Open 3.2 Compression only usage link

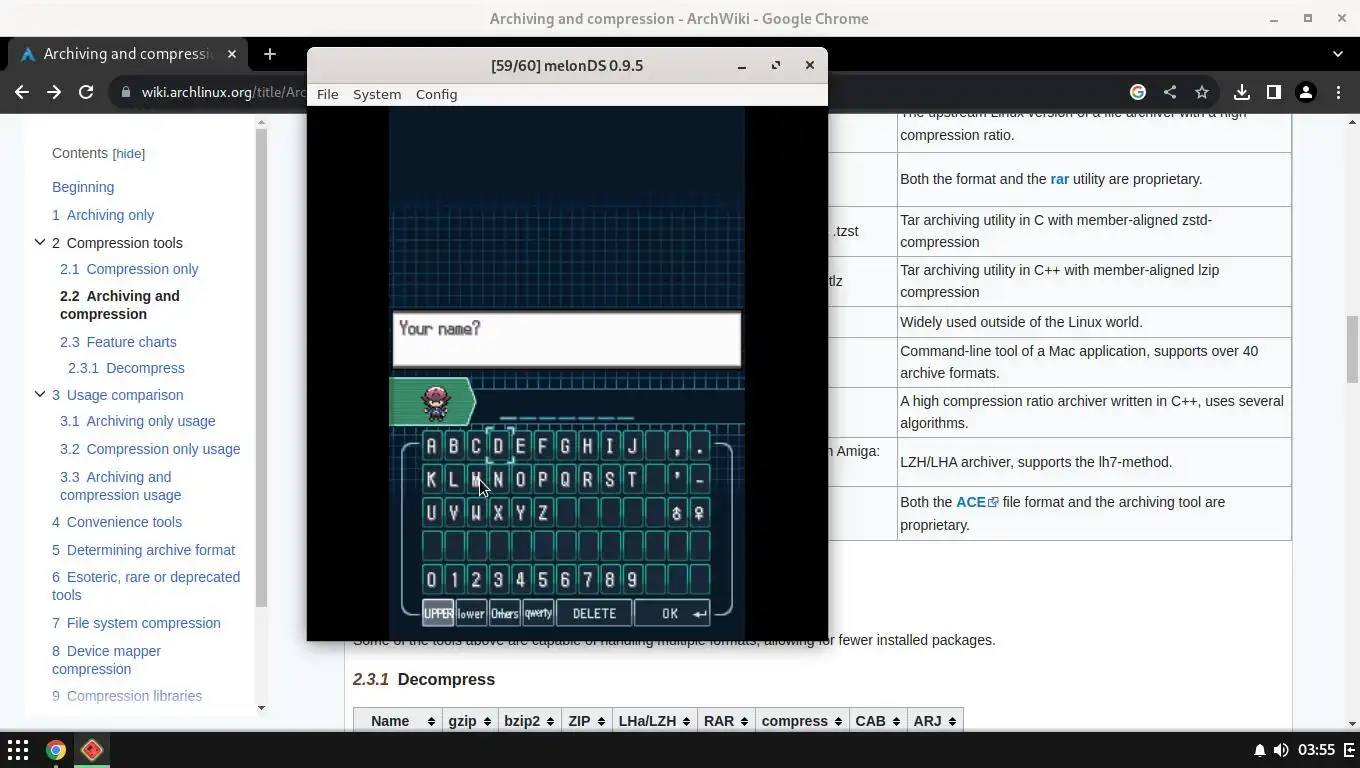pyautogui.click(x=150, y=449)
